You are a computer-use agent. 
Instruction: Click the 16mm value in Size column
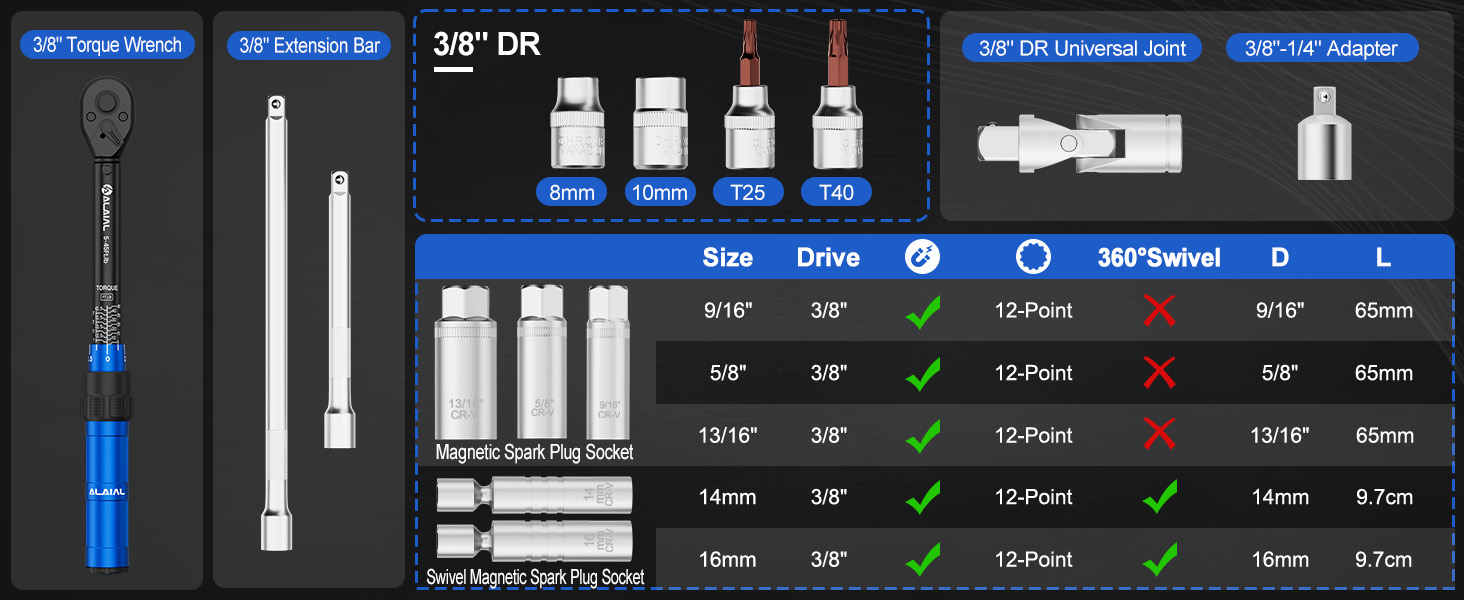point(728,559)
